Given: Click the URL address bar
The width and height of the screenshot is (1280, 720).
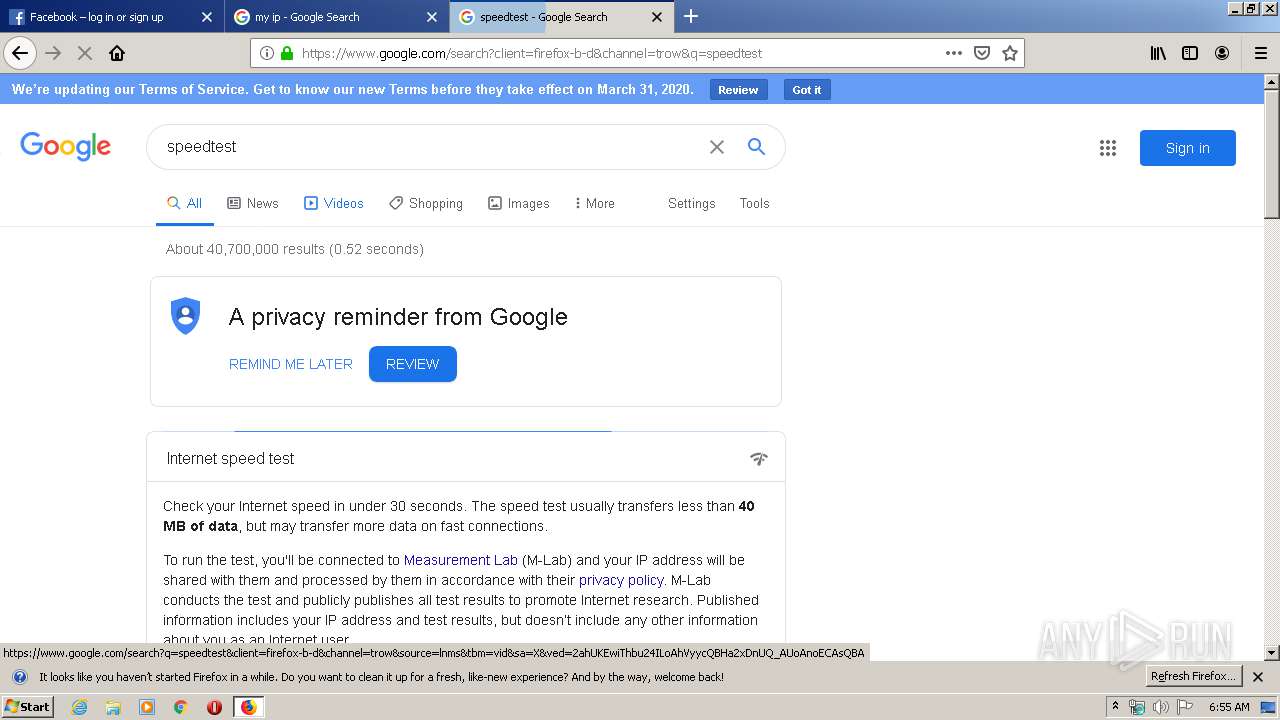Looking at the screenshot, I should [620, 53].
